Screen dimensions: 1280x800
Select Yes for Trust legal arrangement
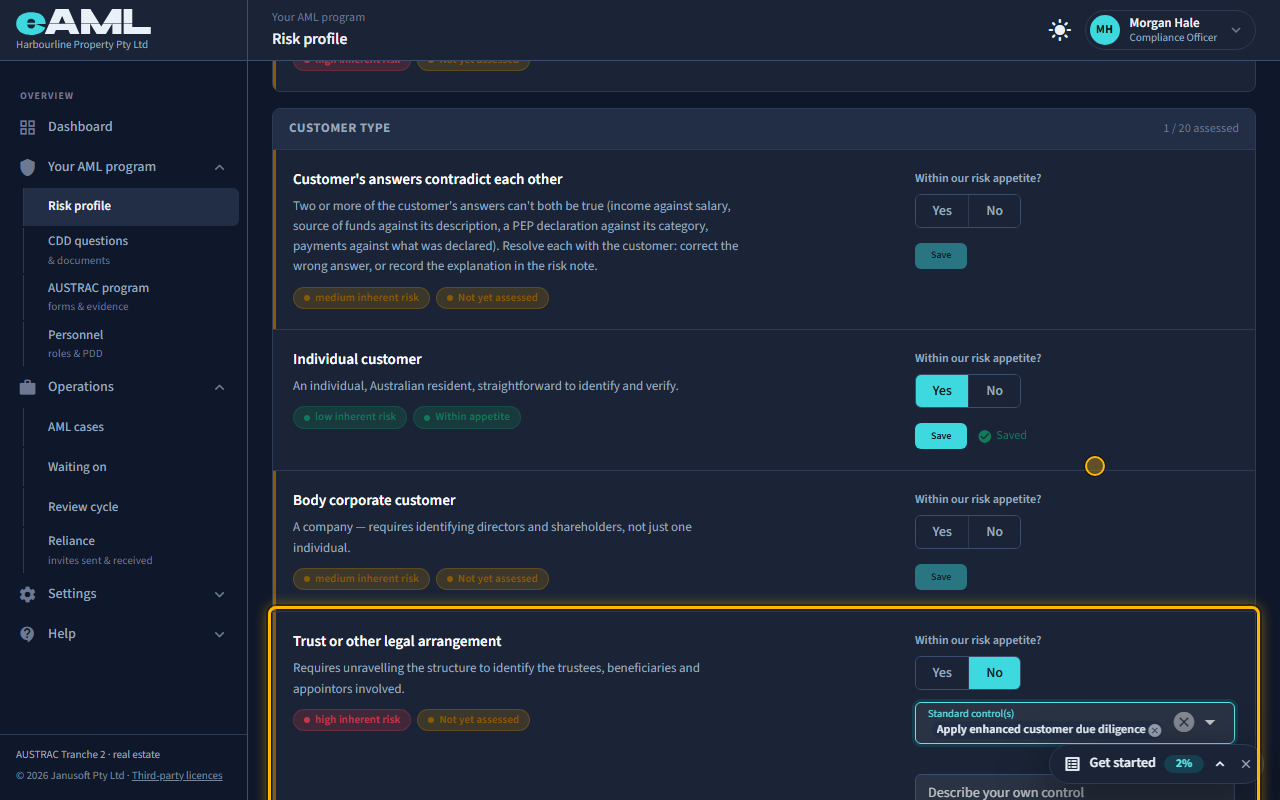942,673
